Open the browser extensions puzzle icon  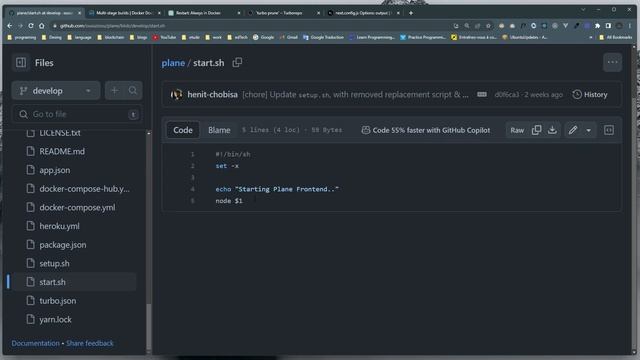598,26
